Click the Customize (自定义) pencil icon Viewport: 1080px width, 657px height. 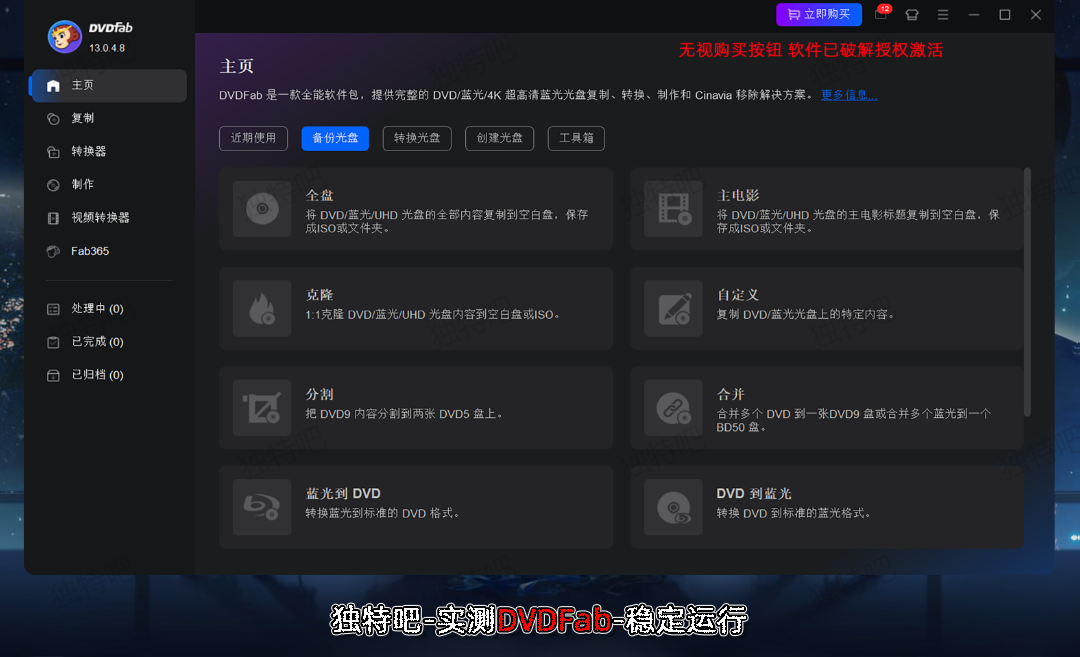[x=673, y=308]
